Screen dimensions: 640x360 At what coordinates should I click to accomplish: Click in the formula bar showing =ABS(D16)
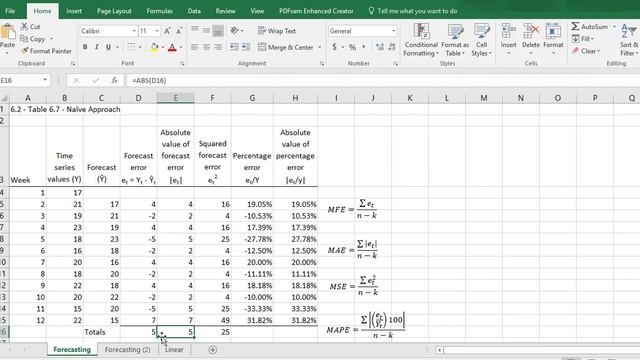382,80
